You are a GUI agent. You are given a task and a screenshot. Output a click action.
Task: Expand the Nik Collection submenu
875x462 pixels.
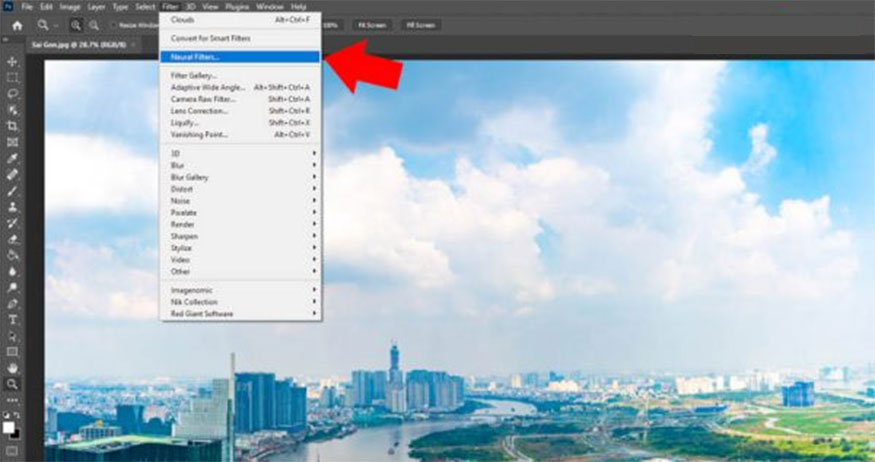click(240, 301)
